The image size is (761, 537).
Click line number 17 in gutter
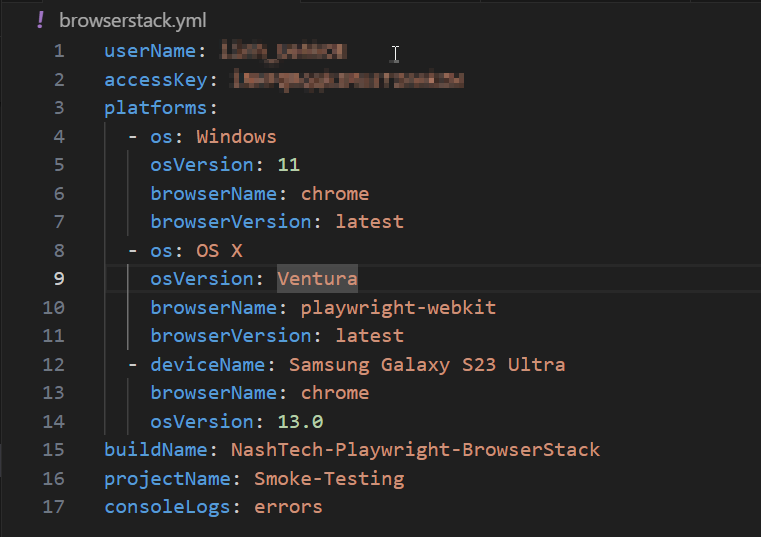54,506
